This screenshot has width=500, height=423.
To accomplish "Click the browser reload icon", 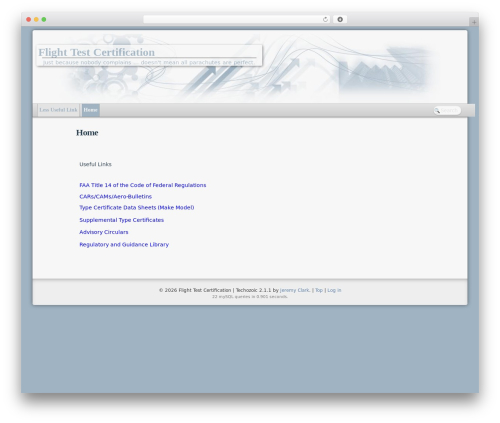I will tap(325, 19).
